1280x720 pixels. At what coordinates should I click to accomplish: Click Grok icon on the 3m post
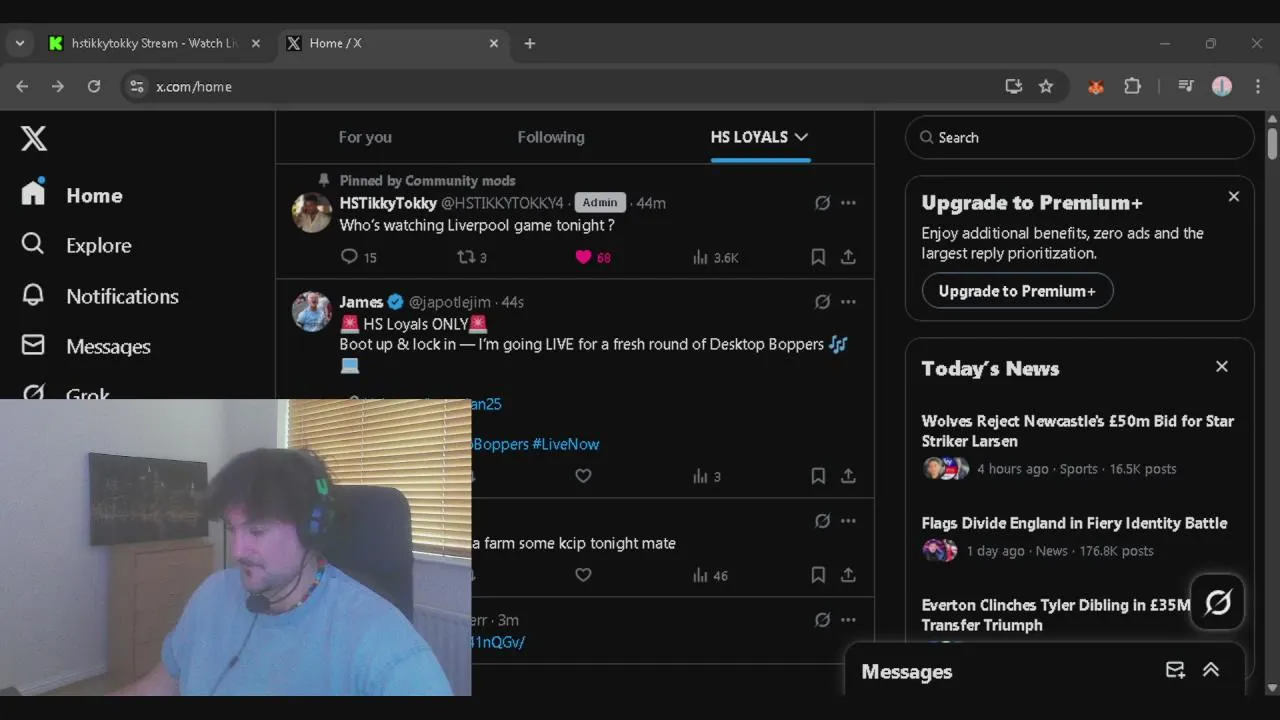coord(822,620)
